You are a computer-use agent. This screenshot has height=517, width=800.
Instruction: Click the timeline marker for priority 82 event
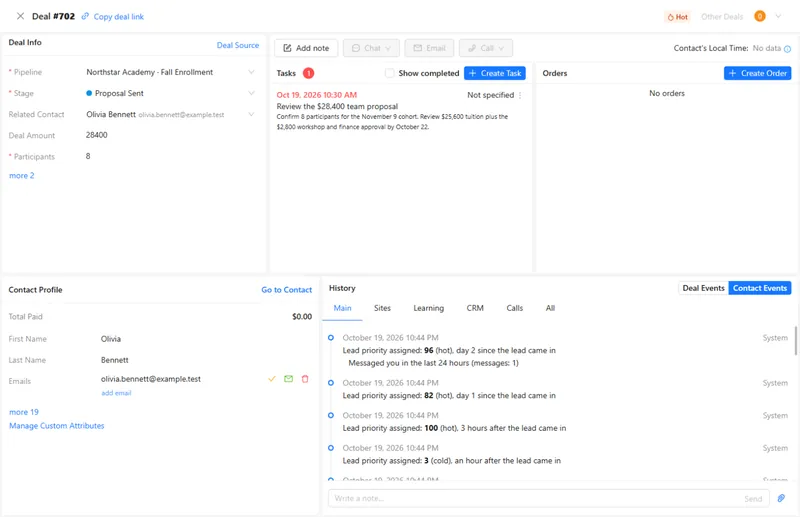(331, 382)
